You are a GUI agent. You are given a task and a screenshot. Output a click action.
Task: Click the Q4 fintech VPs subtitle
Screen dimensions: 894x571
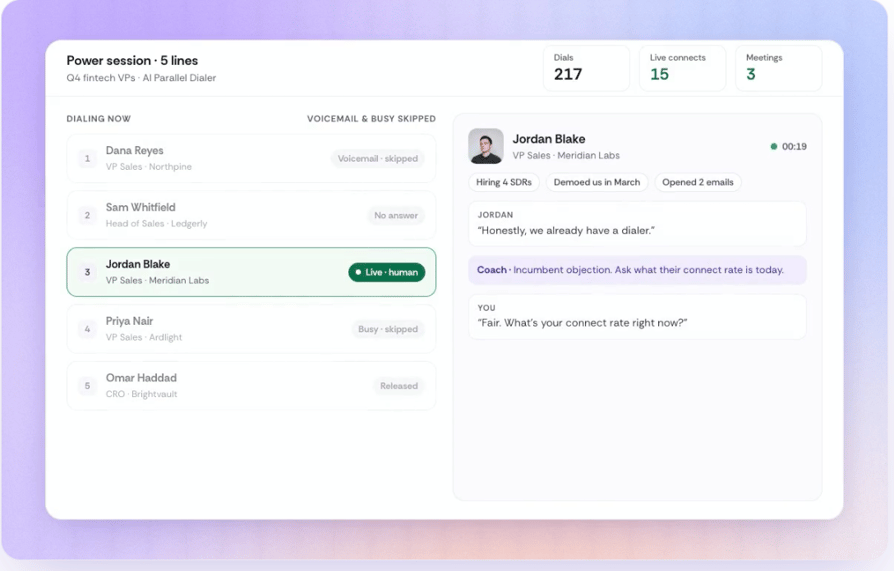click(141, 78)
